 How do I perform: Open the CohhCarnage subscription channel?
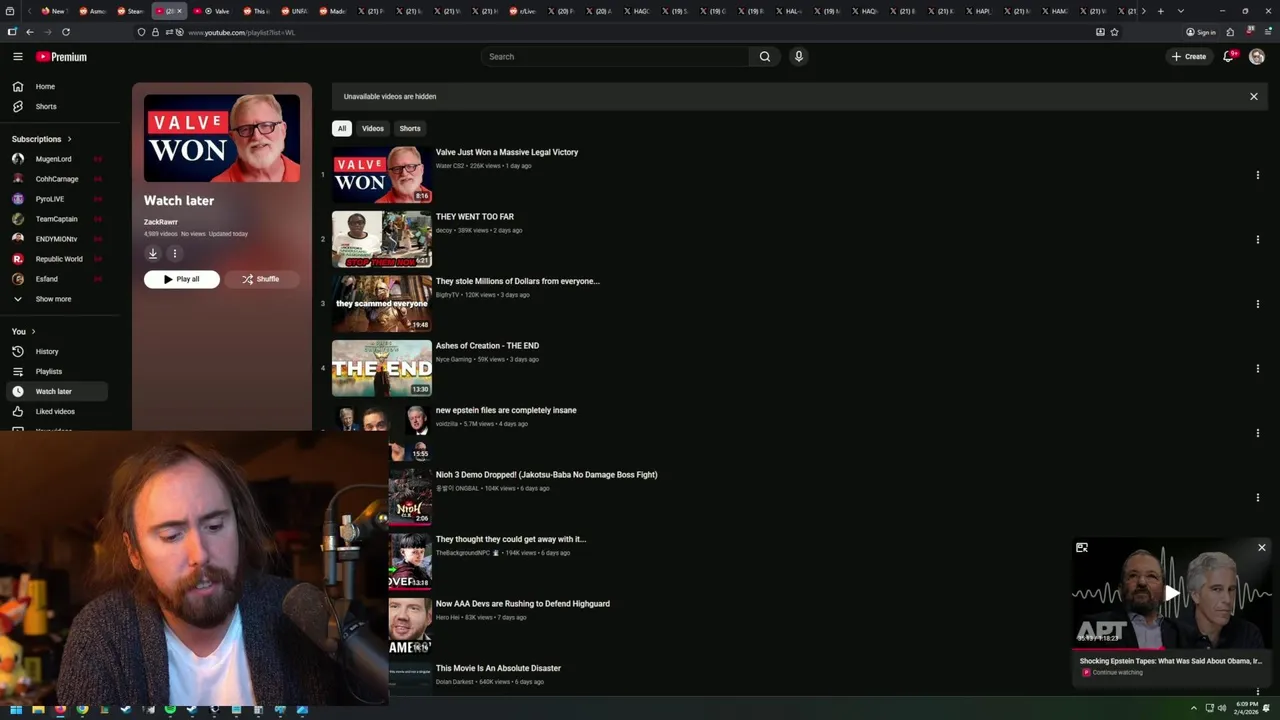(56, 179)
